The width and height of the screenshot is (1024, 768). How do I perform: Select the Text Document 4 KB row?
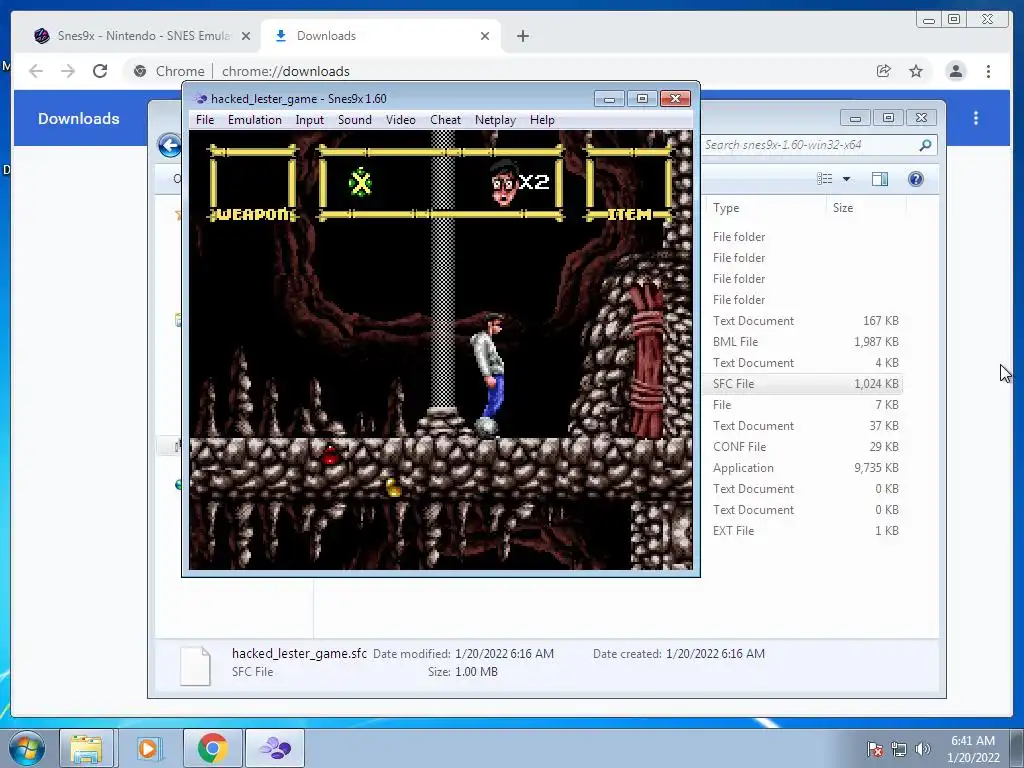804,362
